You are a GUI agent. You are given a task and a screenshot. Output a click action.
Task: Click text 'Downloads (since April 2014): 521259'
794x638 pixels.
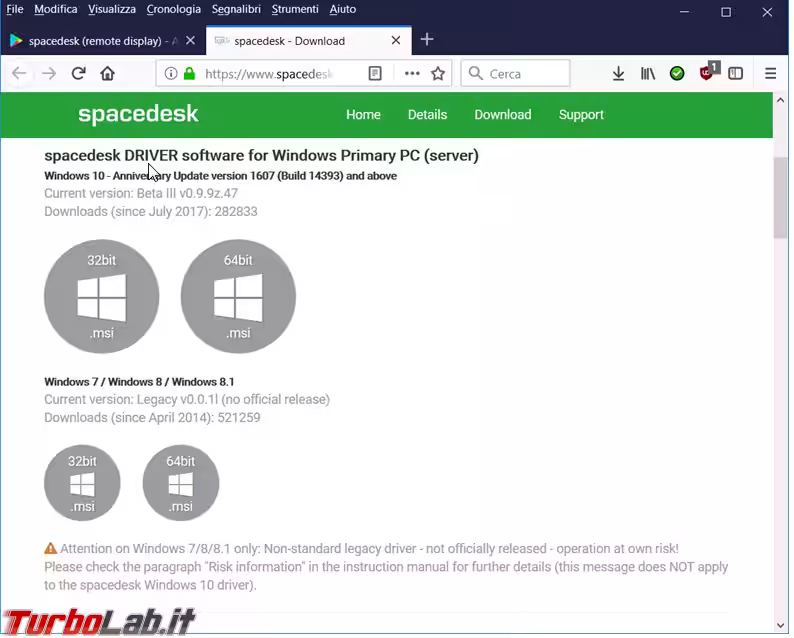click(x=152, y=418)
